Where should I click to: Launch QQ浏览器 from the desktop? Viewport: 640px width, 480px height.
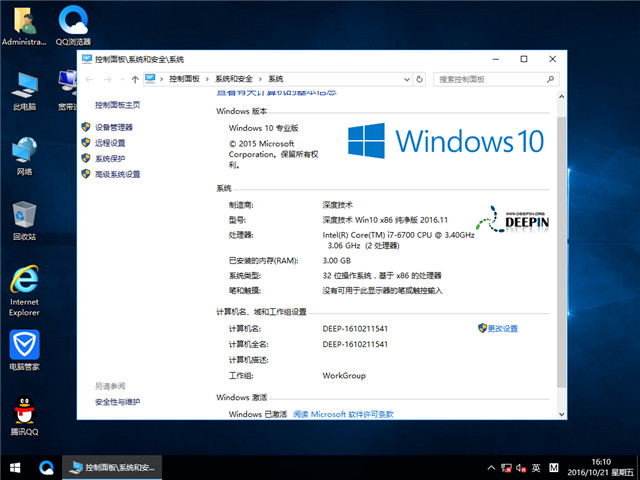coord(73,25)
